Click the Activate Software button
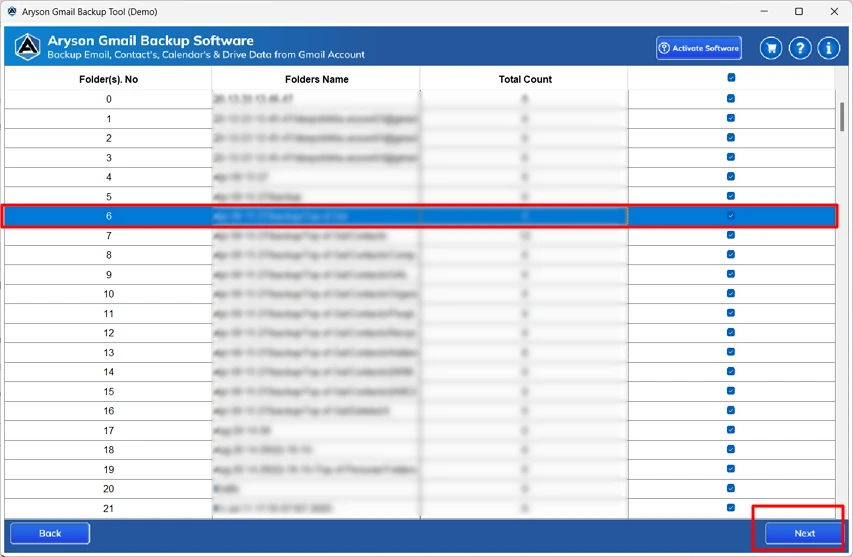Screen dimensions: 853x557 [699, 48]
